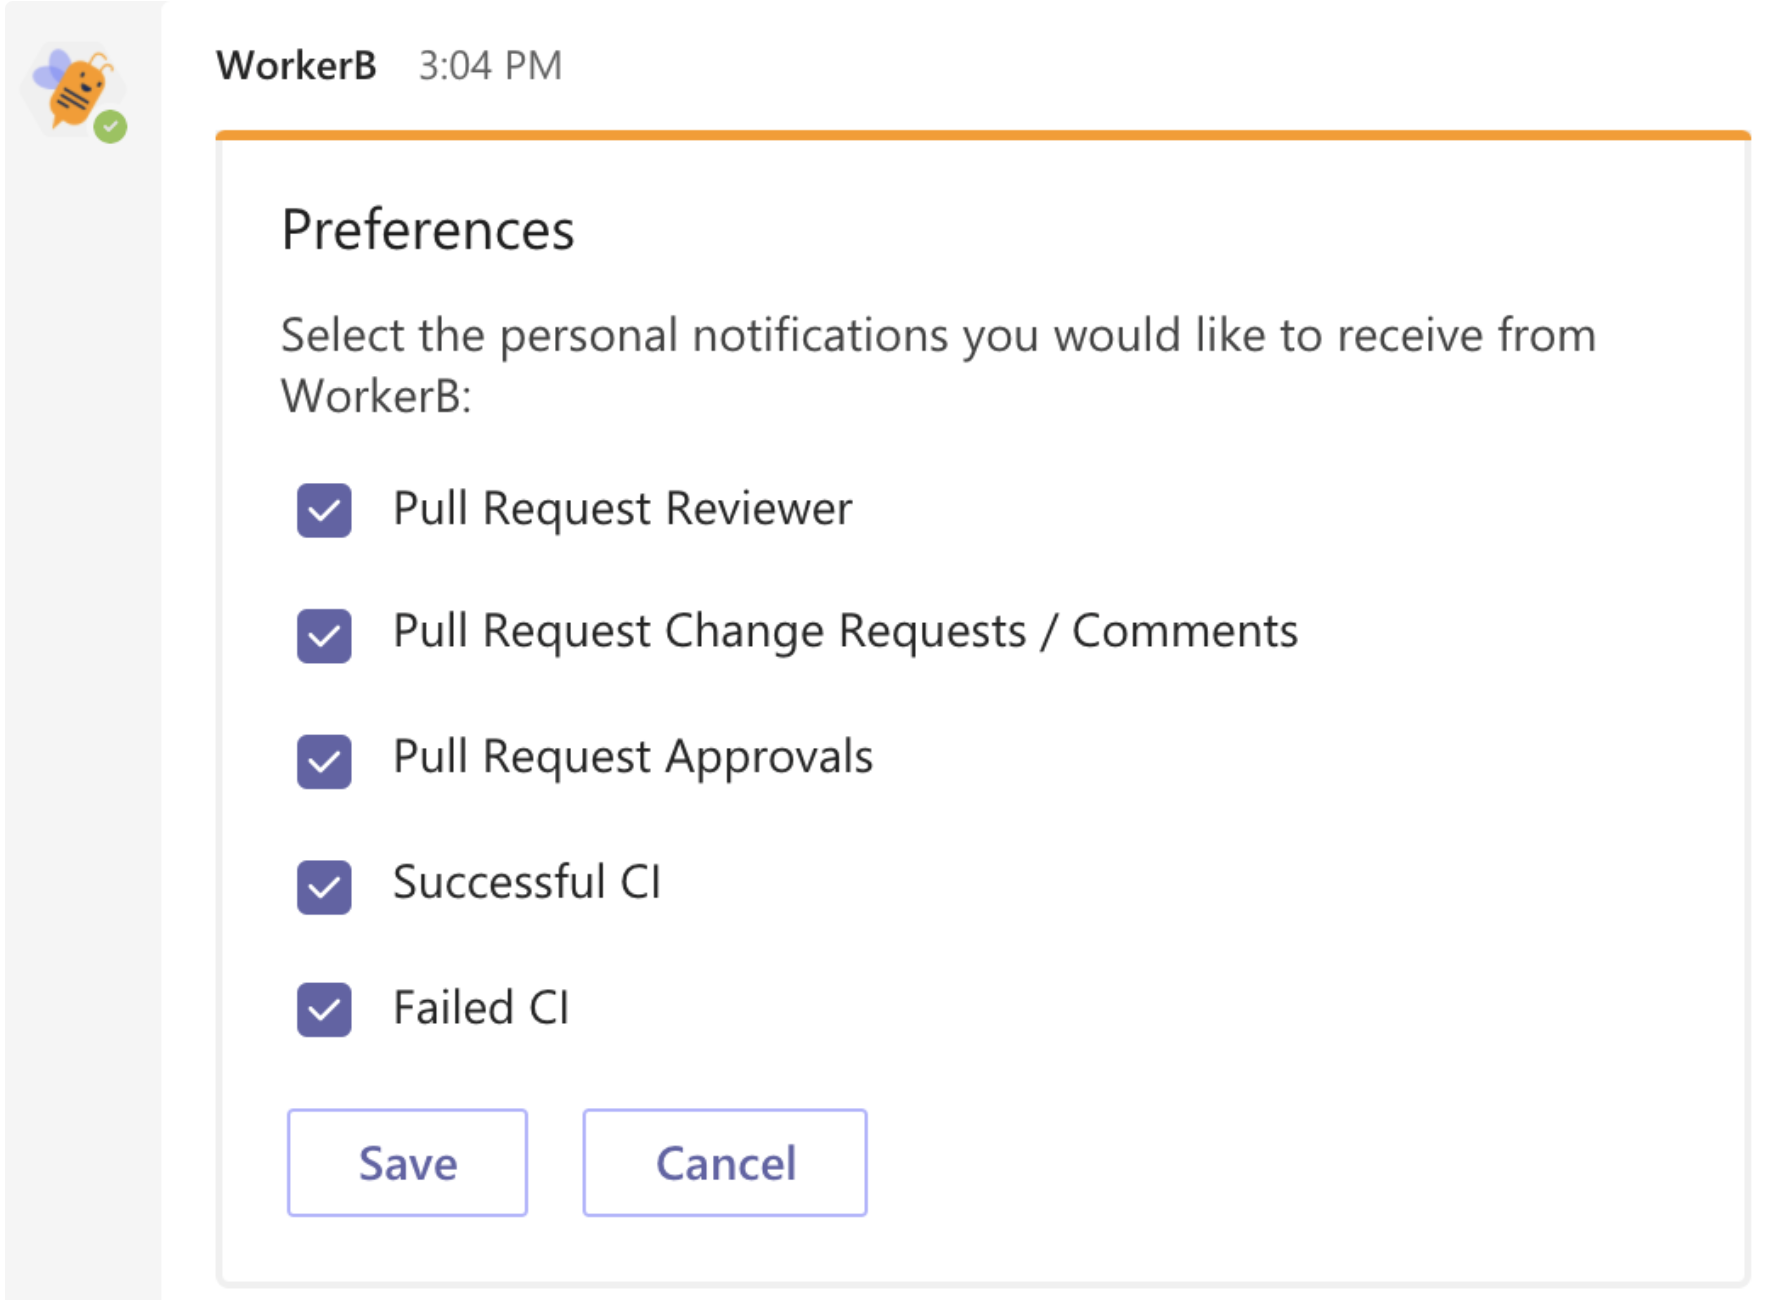The image size is (1770, 1300).
Task: Click the 3:04 PM message timestamp
Action: 490,66
